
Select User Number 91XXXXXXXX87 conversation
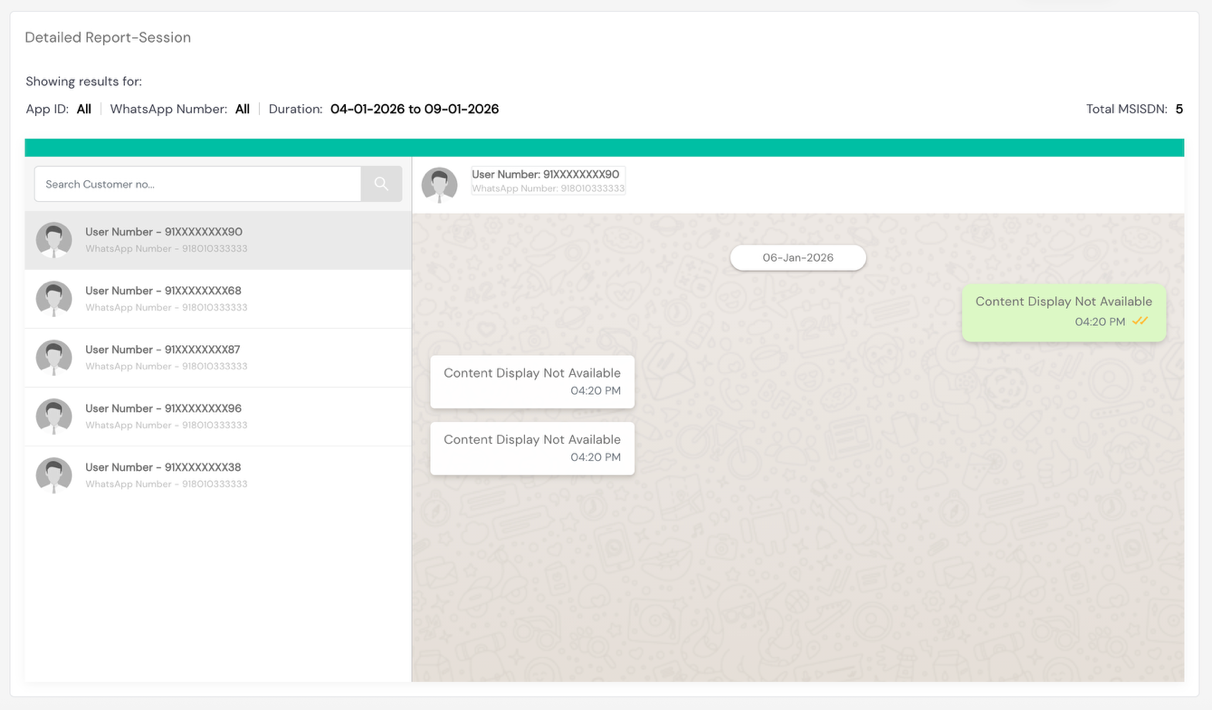point(218,358)
